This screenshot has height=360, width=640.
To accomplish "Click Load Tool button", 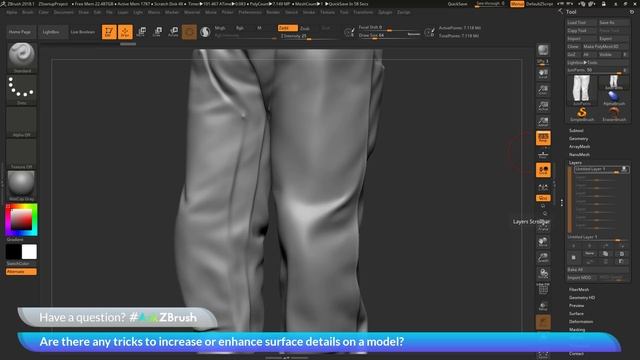I will (581, 23).
